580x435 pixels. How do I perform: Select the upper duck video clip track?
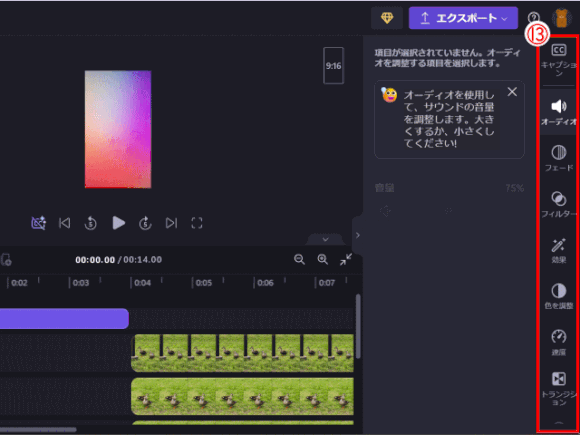coord(242,353)
